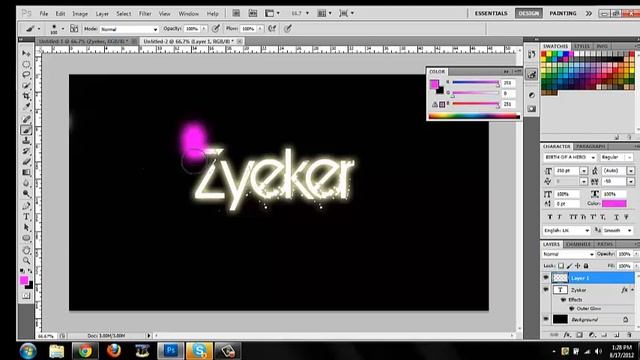Viewport: 640px width, 360px height.
Task: Click the Launch Bridge icon
Action: click(x=236, y=13)
